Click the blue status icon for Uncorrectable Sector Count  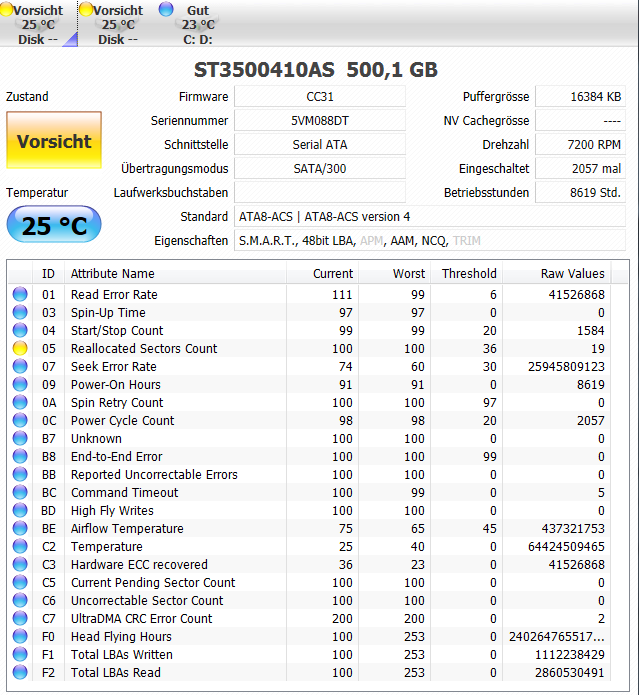[x=20, y=600]
